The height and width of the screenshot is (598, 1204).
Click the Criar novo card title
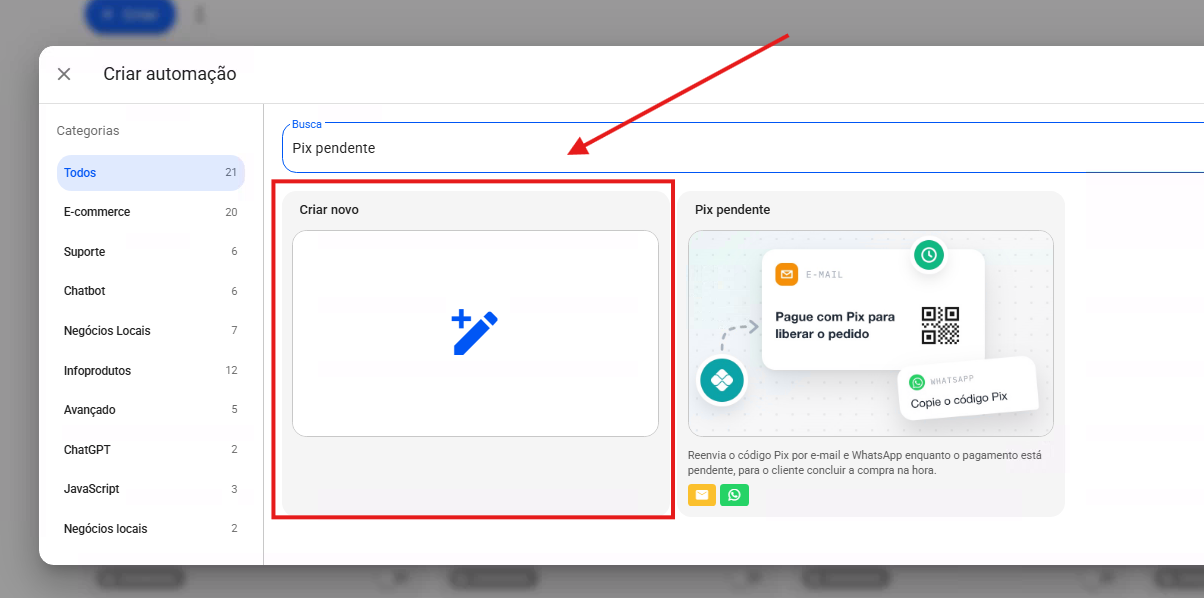coord(329,210)
